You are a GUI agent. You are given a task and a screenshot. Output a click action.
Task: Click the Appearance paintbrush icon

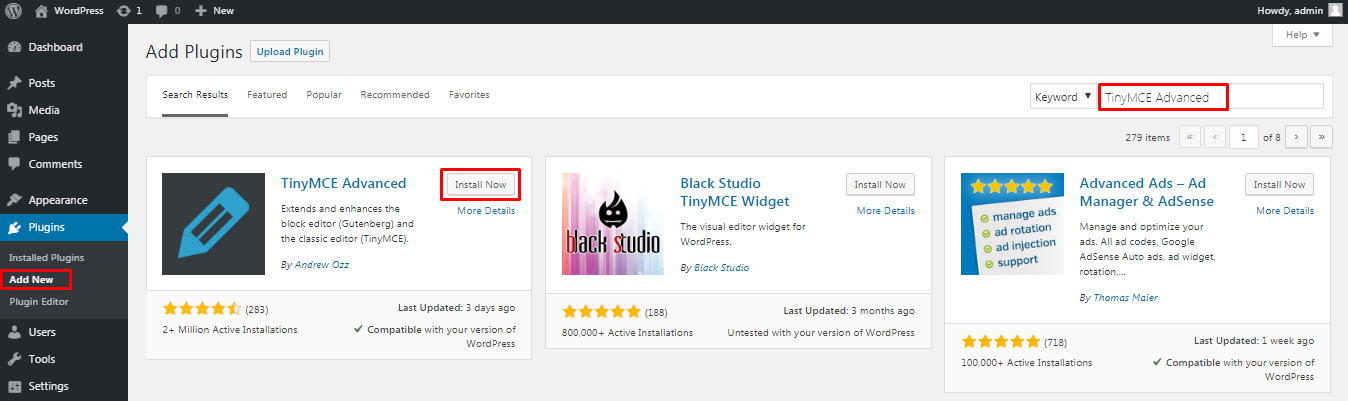[14, 200]
